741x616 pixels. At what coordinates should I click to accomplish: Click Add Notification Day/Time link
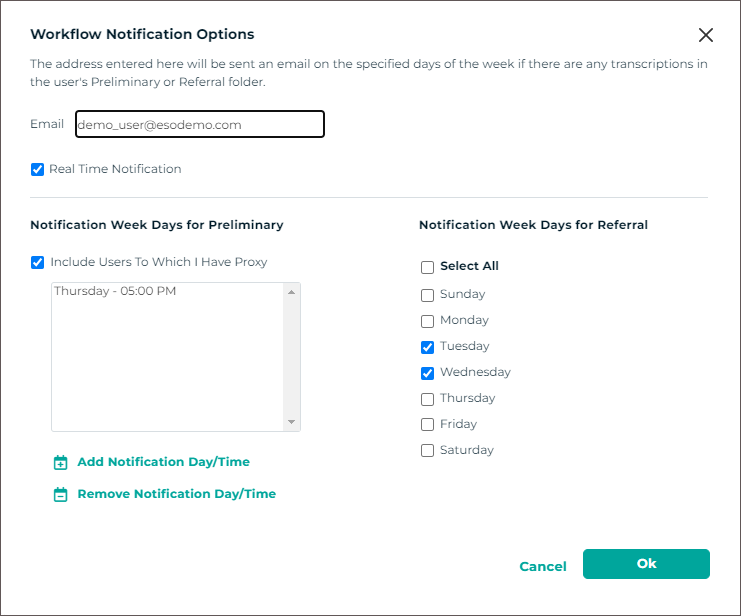click(163, 462)
